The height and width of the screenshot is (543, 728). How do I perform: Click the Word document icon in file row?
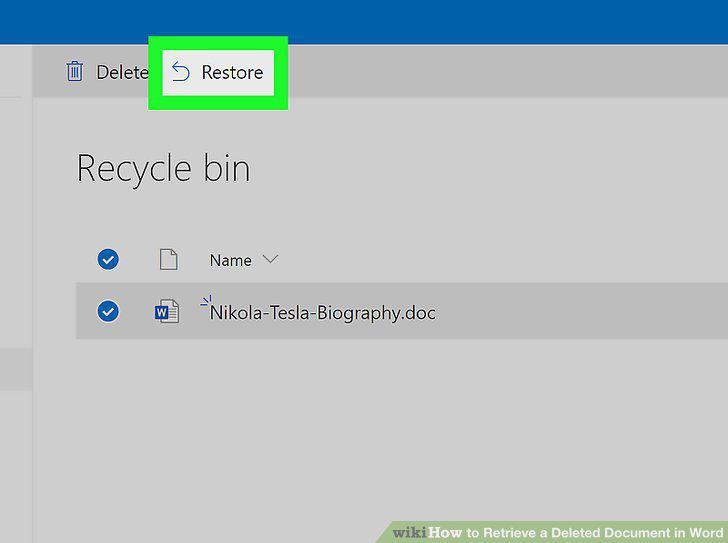[x=167, y=311]
